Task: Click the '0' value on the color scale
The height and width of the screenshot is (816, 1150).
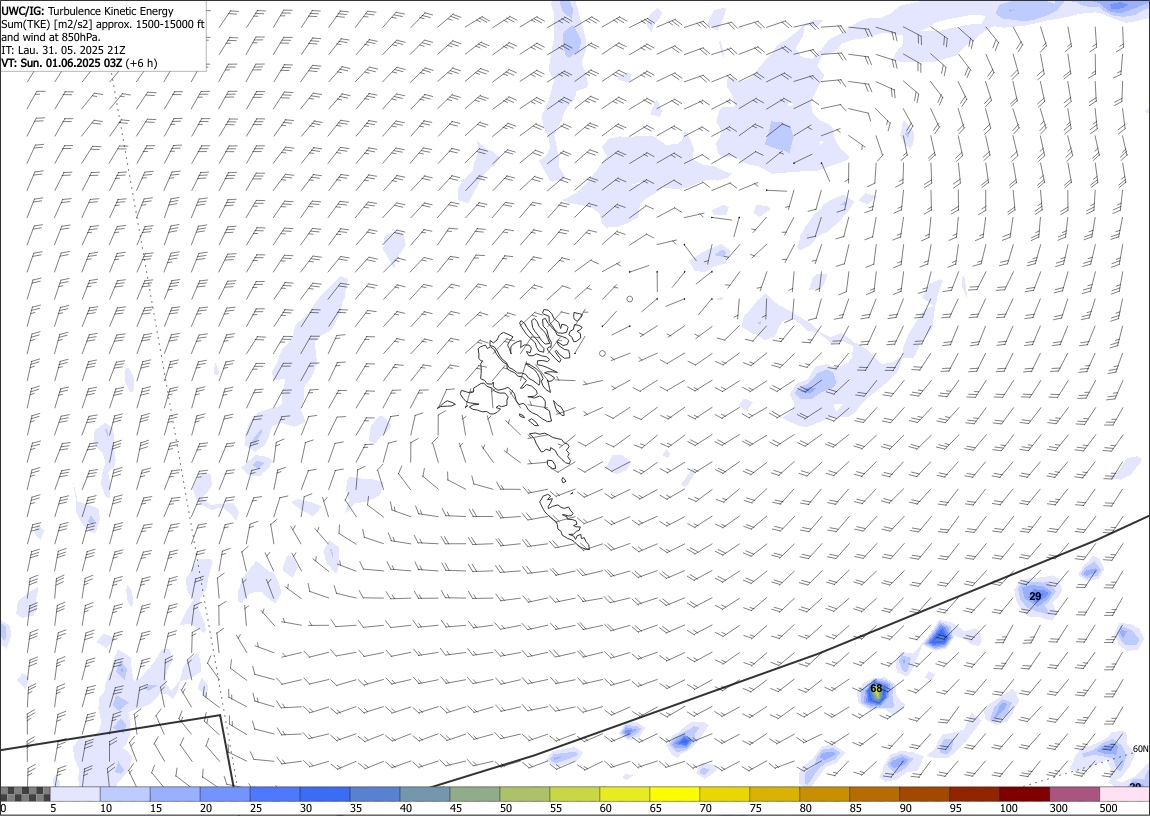Action: tap(4, 809)
